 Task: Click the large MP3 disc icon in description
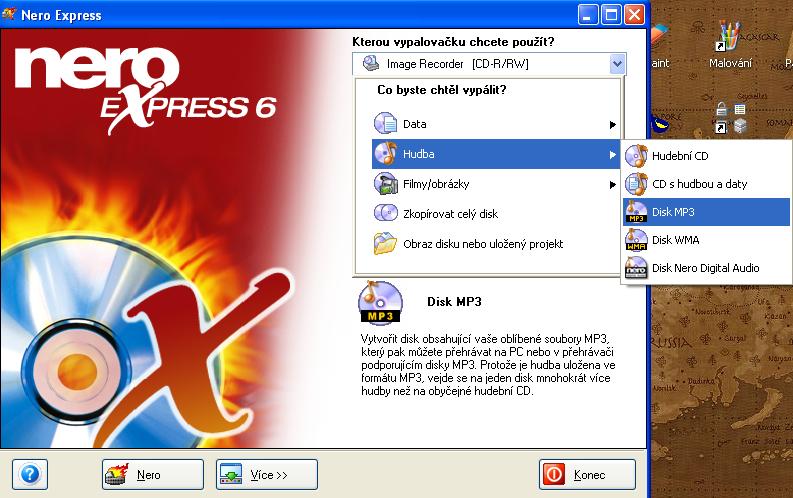(x=380, y=302)
